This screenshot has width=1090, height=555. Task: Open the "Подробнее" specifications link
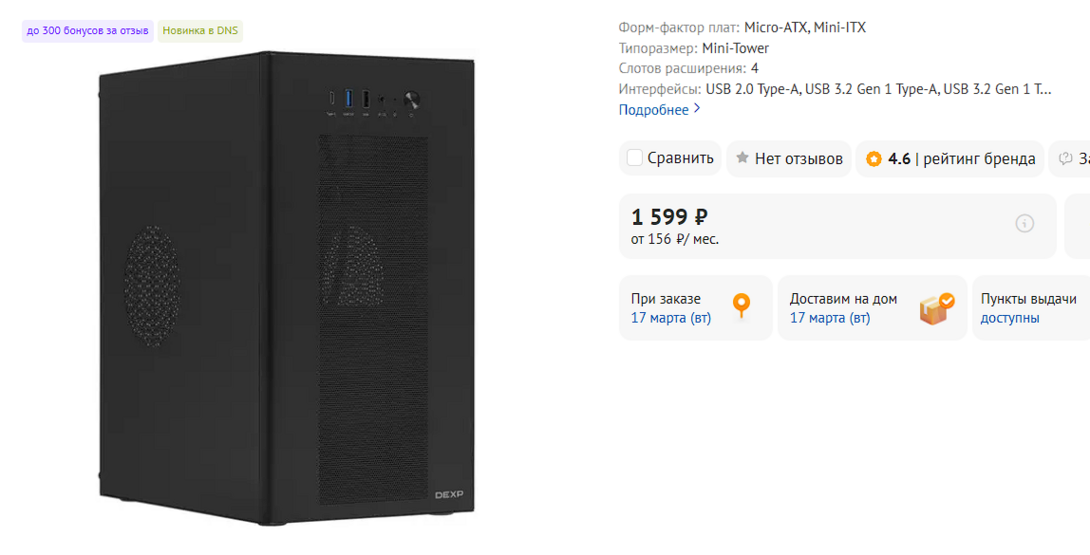[653, 110]
